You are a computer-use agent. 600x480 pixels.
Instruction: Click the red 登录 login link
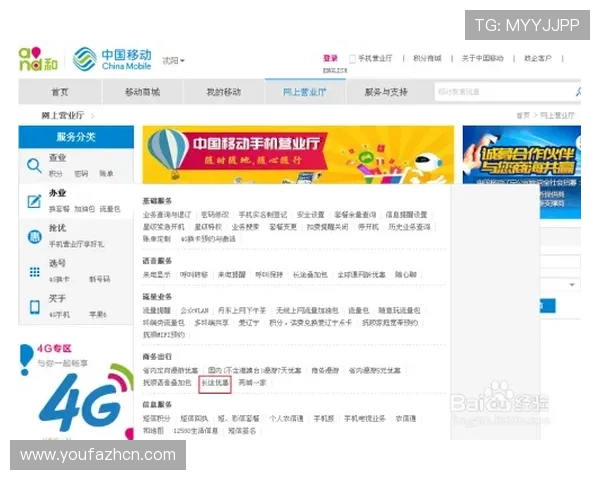[x=330, y=58]
